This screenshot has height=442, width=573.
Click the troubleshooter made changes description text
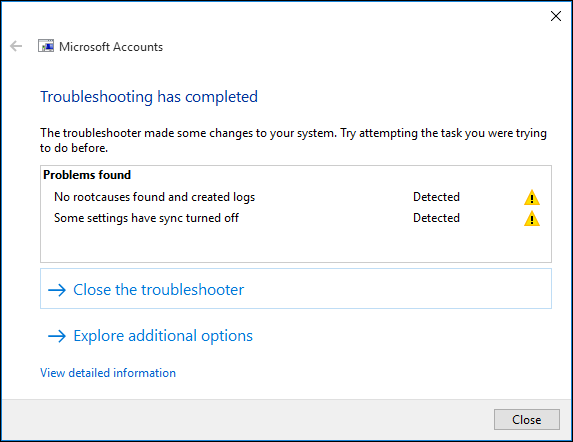293,140
